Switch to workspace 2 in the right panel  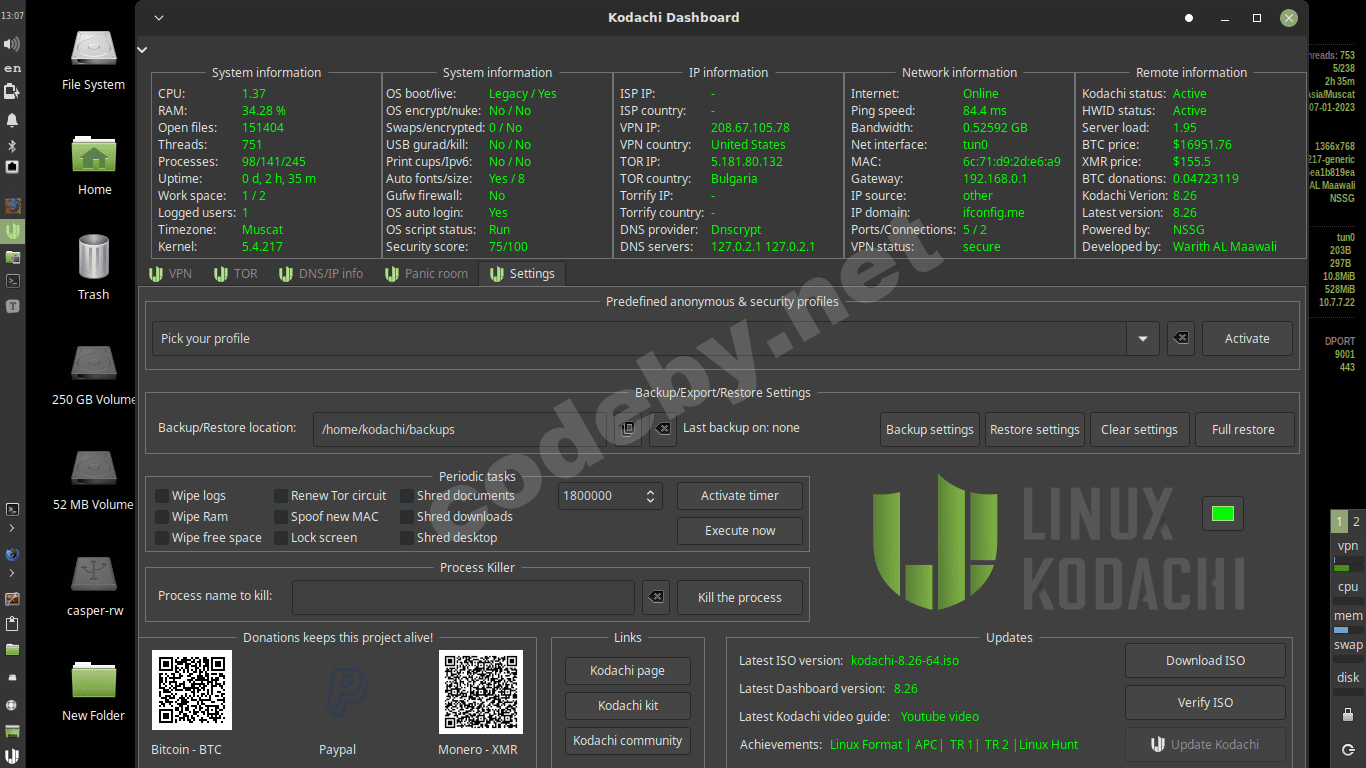pyautogui.click(x=1356, y=521)
